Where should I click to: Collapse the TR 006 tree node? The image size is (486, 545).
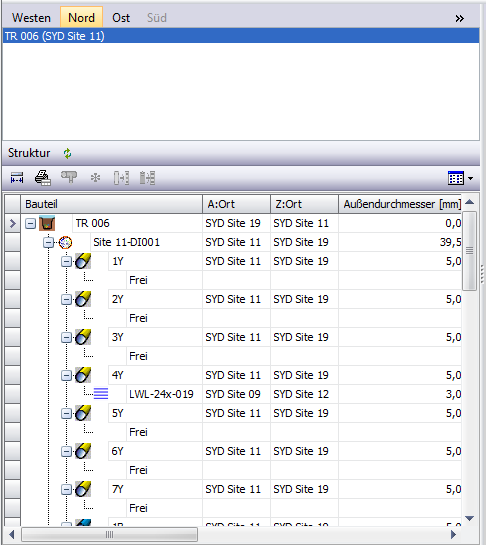30,223
